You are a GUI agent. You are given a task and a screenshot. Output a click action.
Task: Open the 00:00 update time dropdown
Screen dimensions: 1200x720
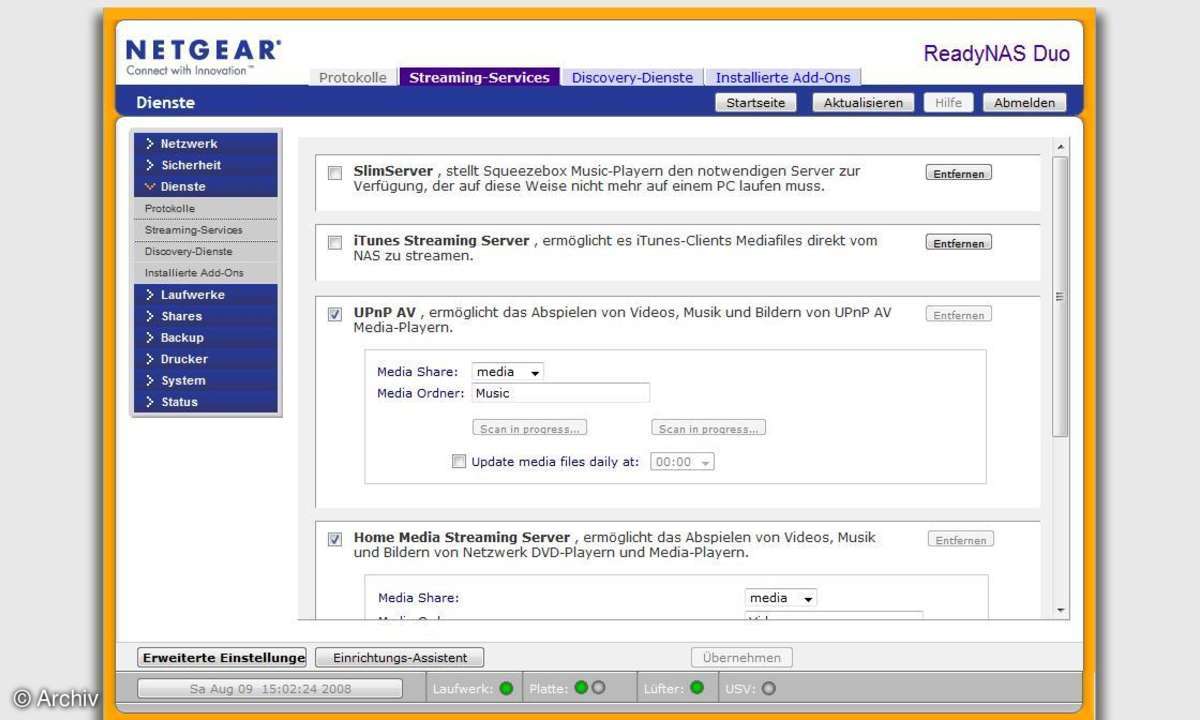(x=682, y=462)
